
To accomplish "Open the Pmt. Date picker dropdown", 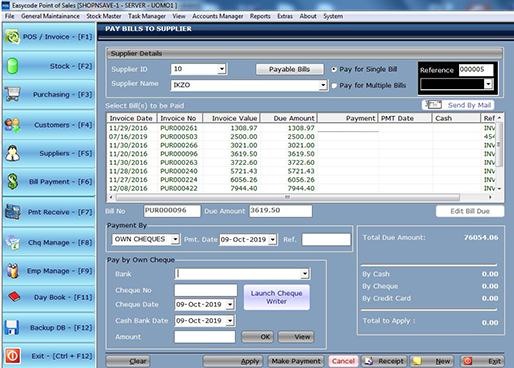I will tap(273, 239).
